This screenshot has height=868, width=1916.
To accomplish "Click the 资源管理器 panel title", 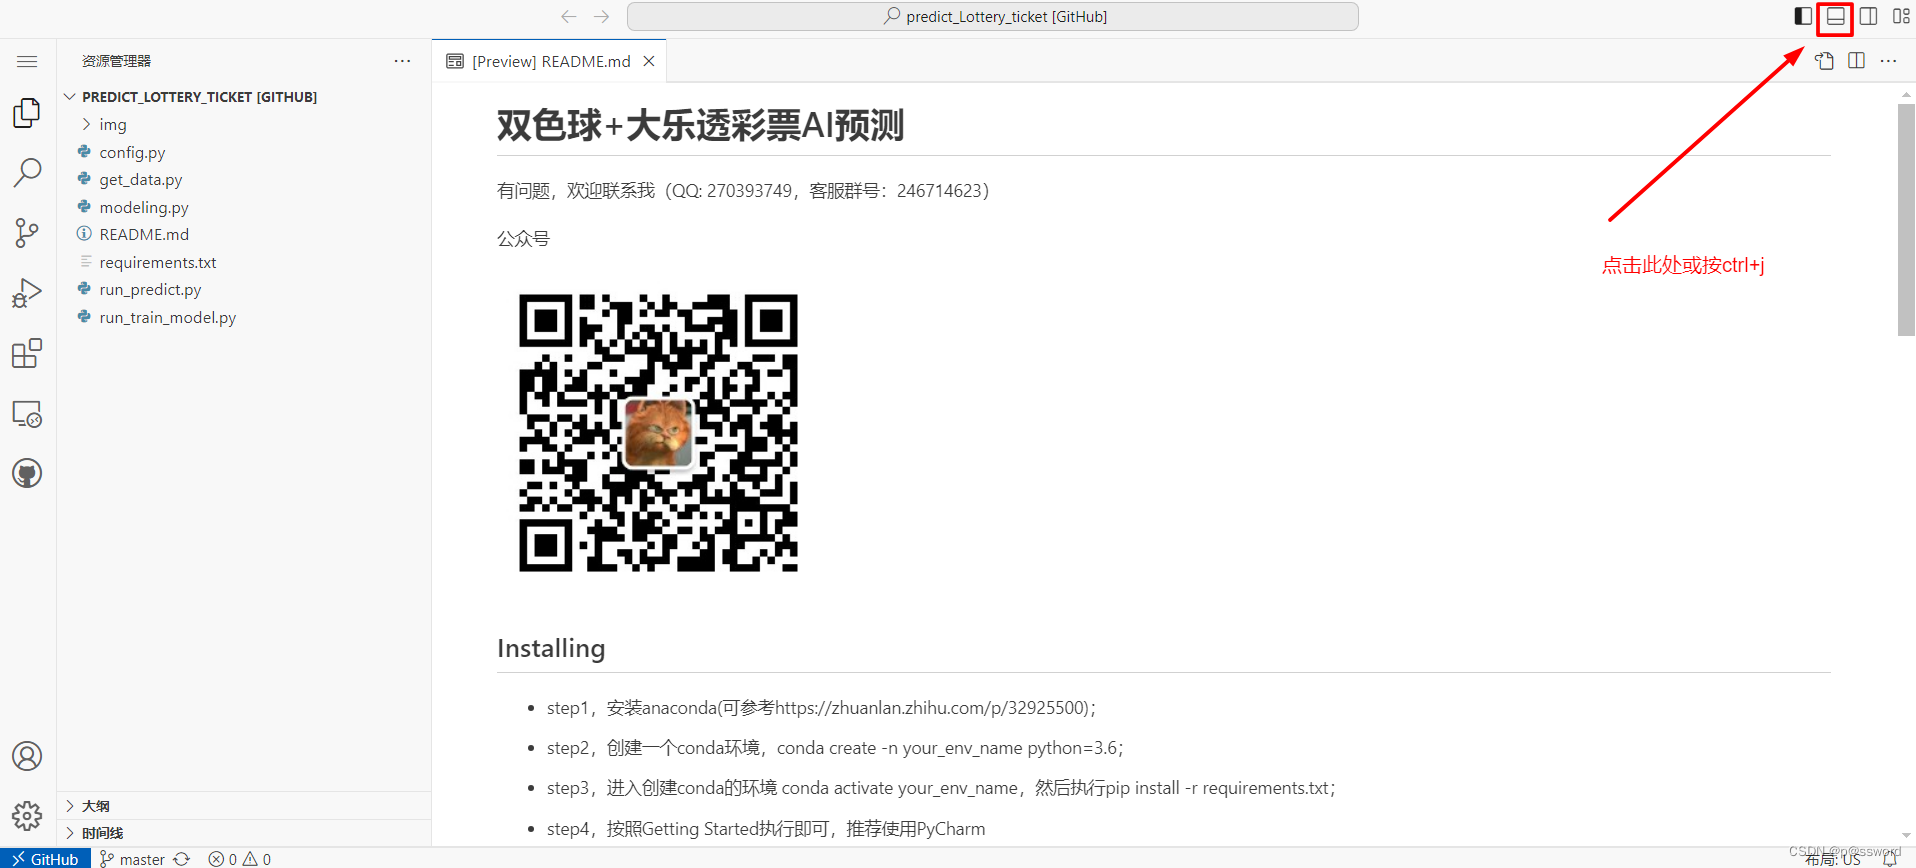I will [x=116, y=61].
